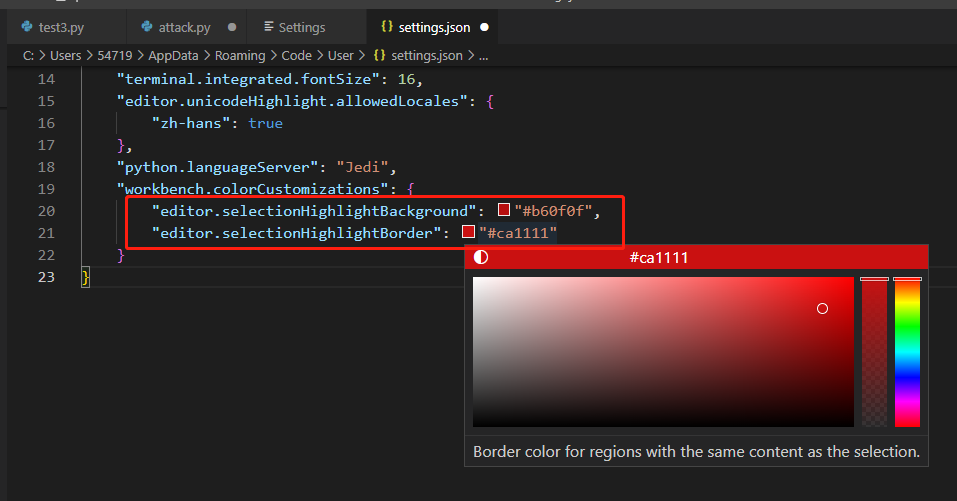Click the #b60f0f color swatch on line 20
The image size is (957, 501).
coord(504,210)
